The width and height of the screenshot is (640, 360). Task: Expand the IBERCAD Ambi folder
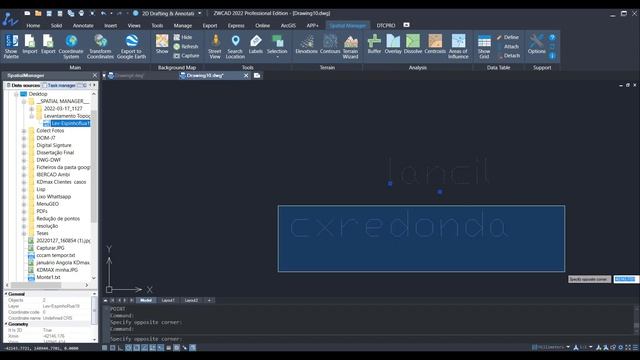(x=24, y=175)
